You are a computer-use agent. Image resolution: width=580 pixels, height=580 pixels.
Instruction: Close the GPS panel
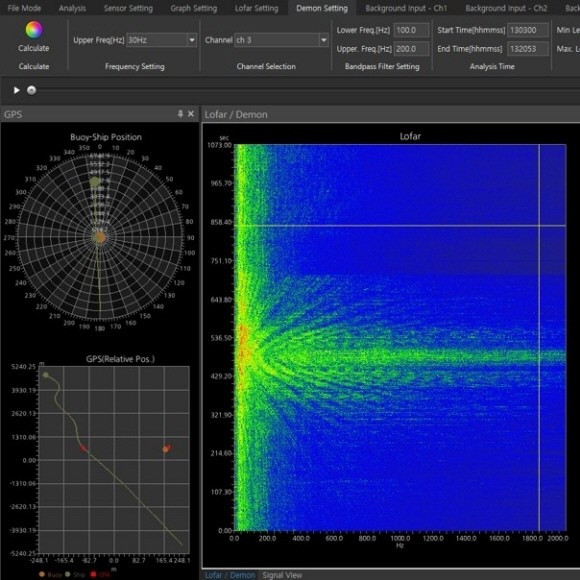coord(191,114)
